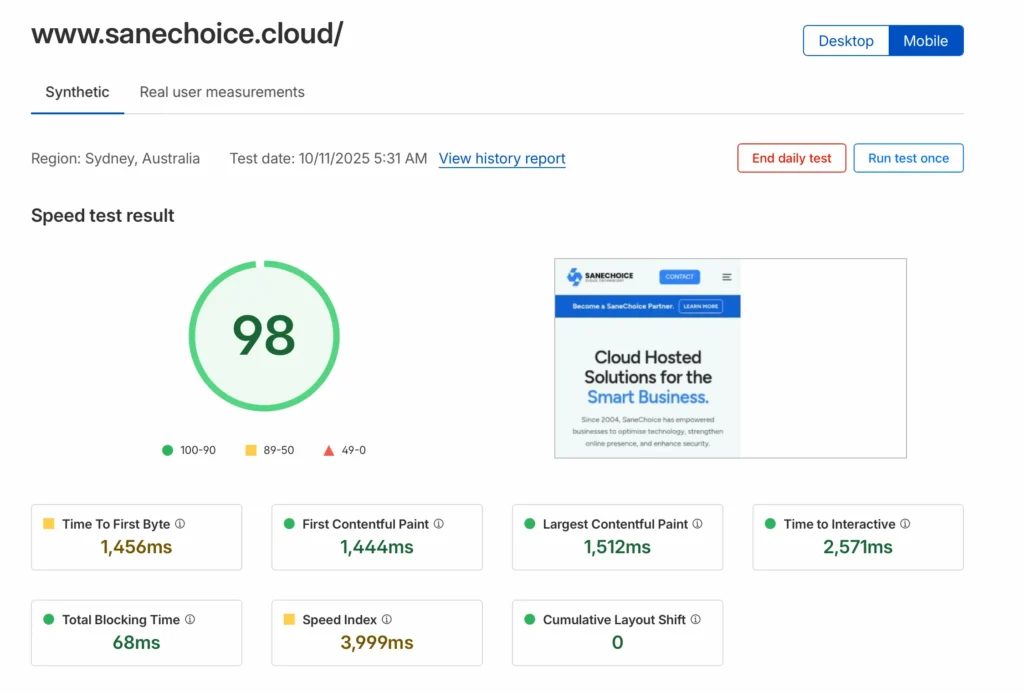Viewport: 1024px width, 693px height.
Task: Click the yellow 89-50 legend square
Action: pos(251,450)
